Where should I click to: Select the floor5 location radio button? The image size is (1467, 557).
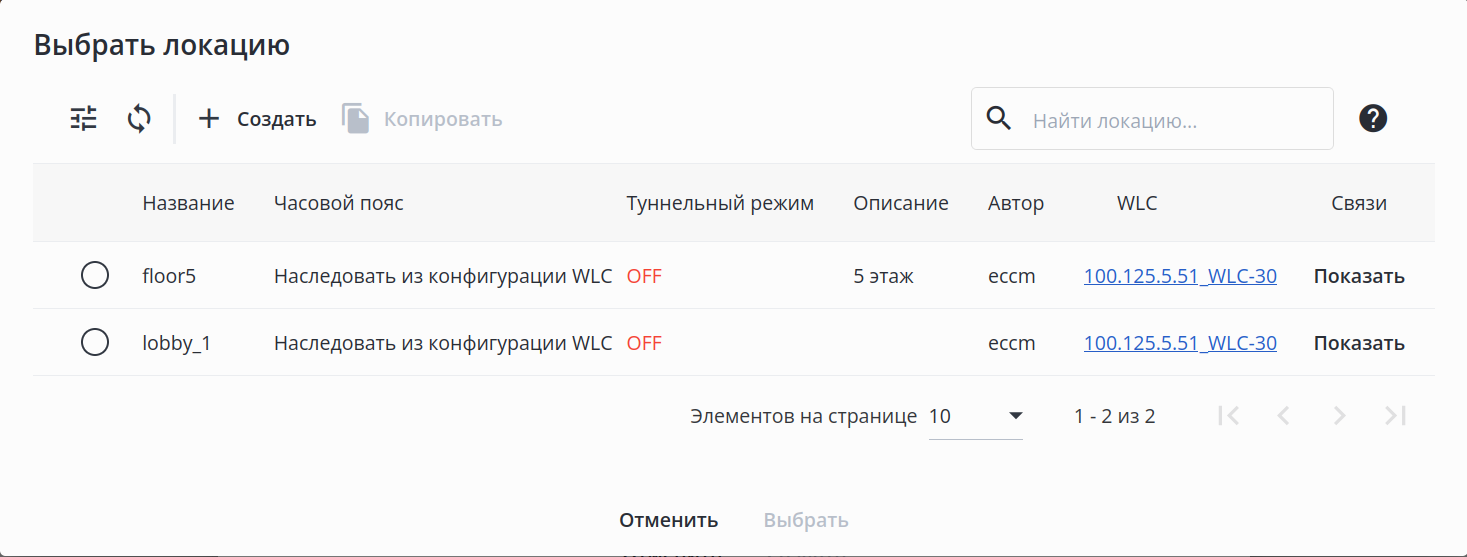click(x=95, y=275)
